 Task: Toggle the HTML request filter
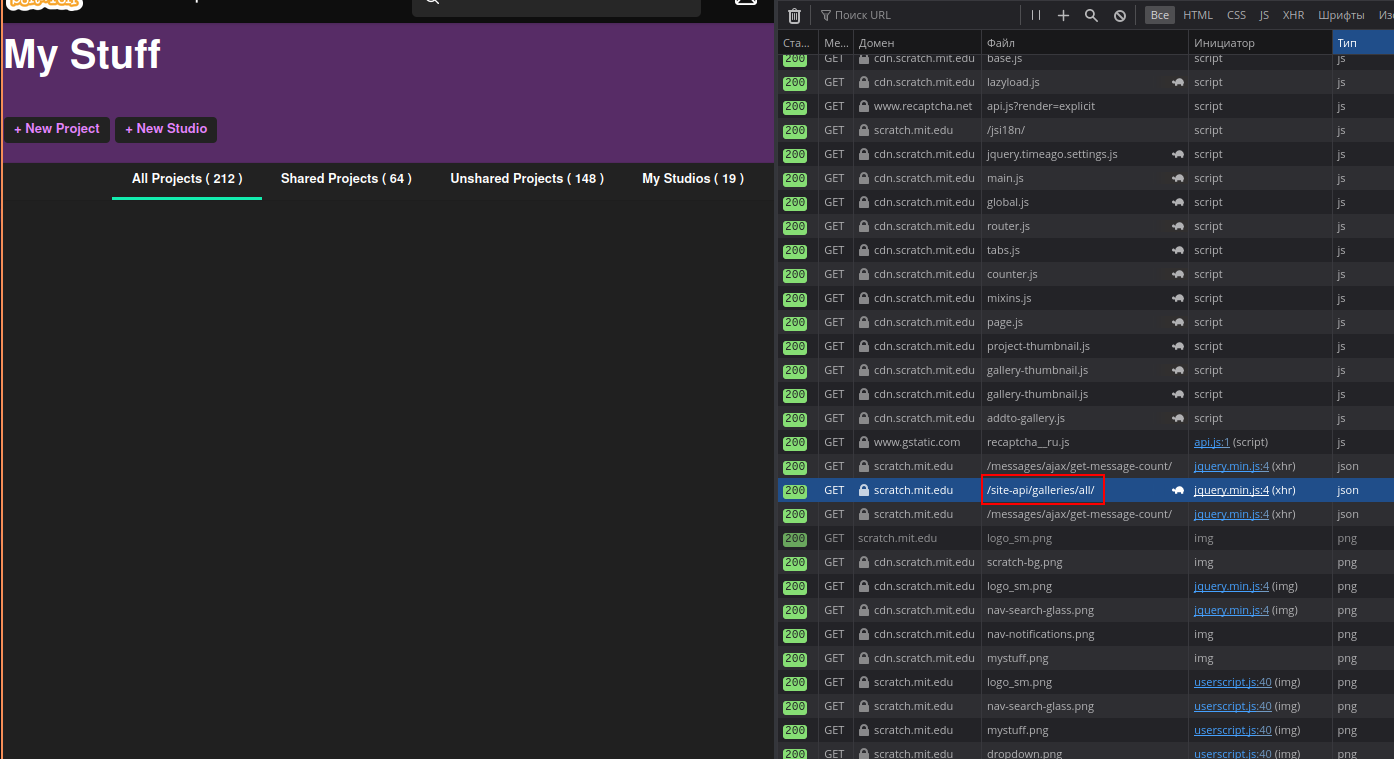[x=1197, y=16]
